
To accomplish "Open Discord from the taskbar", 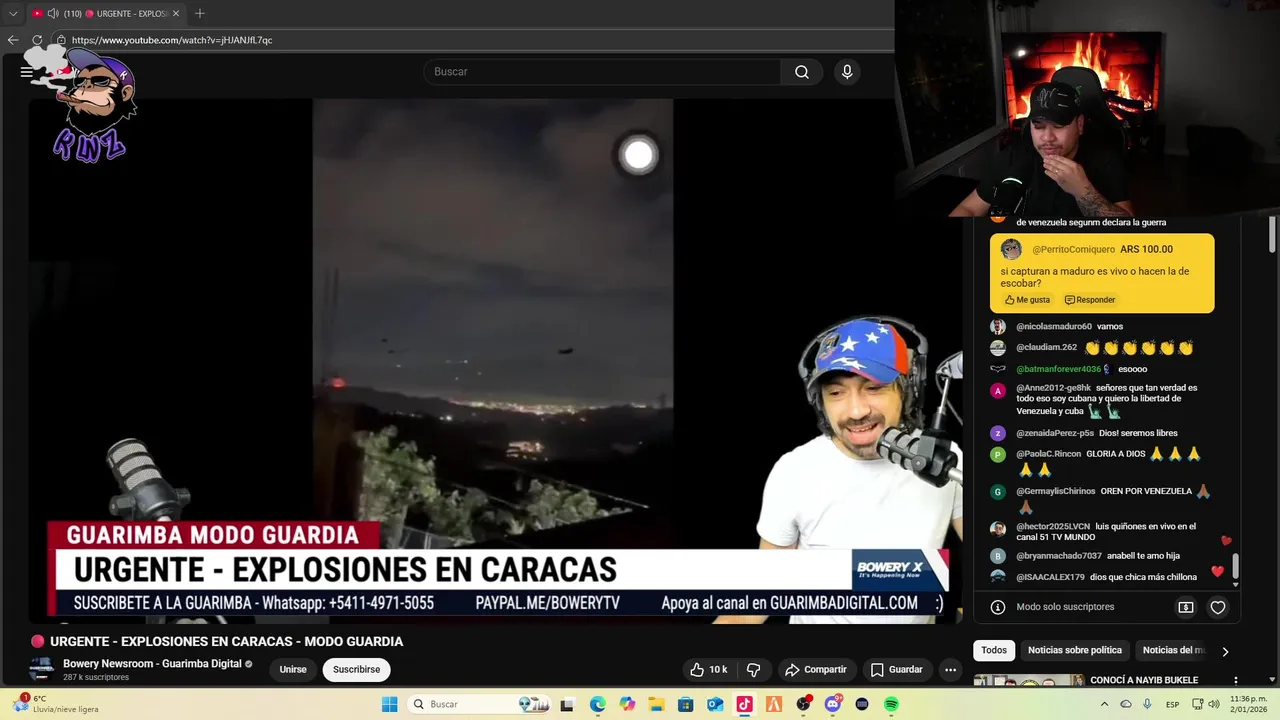I will [833, 704].
